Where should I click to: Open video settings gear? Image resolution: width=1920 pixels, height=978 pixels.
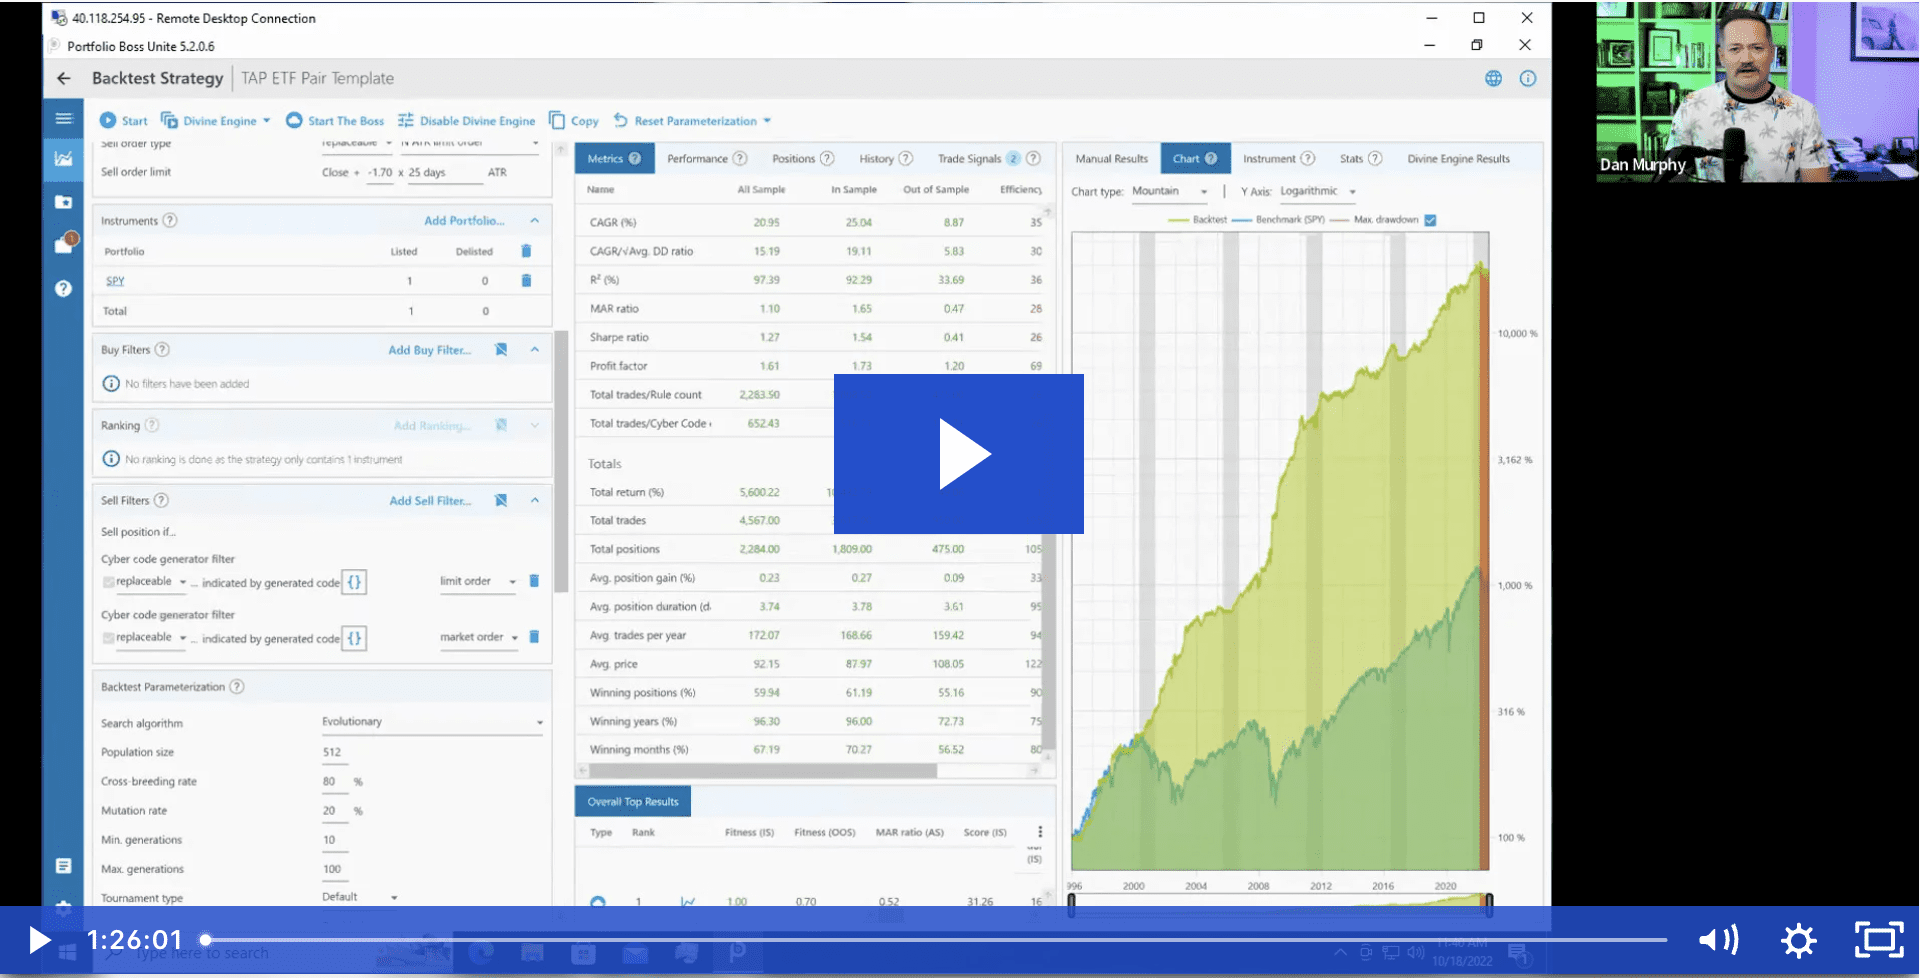[1798, 940]
